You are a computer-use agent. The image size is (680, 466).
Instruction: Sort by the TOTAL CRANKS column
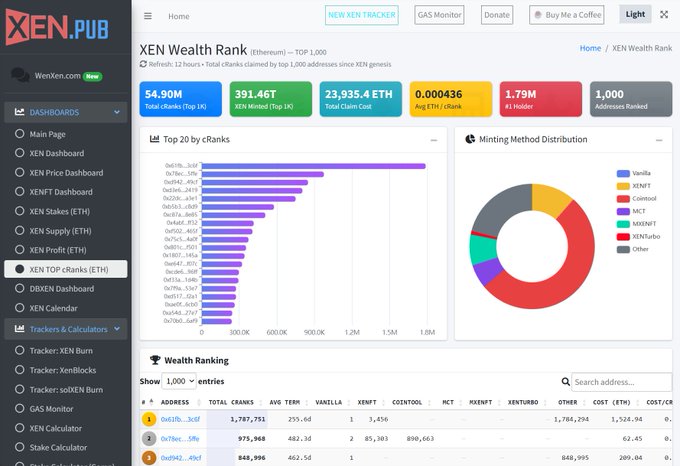tap(231, 402)
